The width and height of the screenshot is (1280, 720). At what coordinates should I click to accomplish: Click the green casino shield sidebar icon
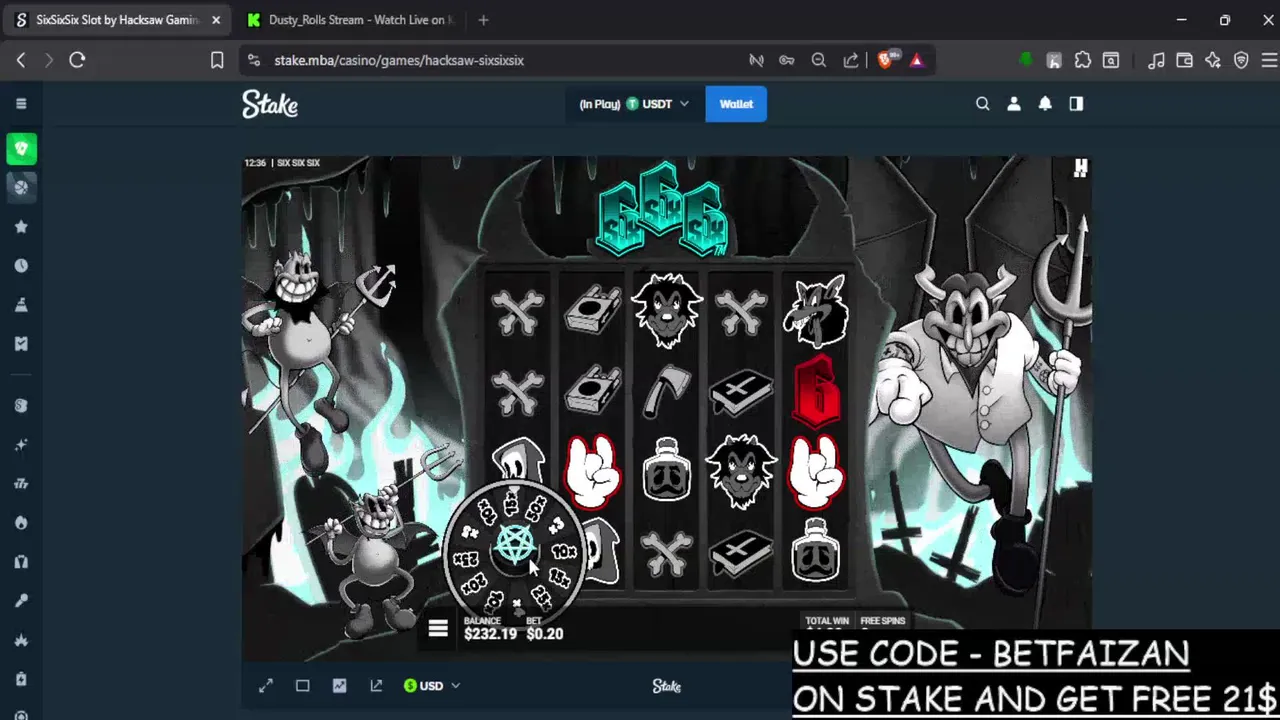coord(21,149)
